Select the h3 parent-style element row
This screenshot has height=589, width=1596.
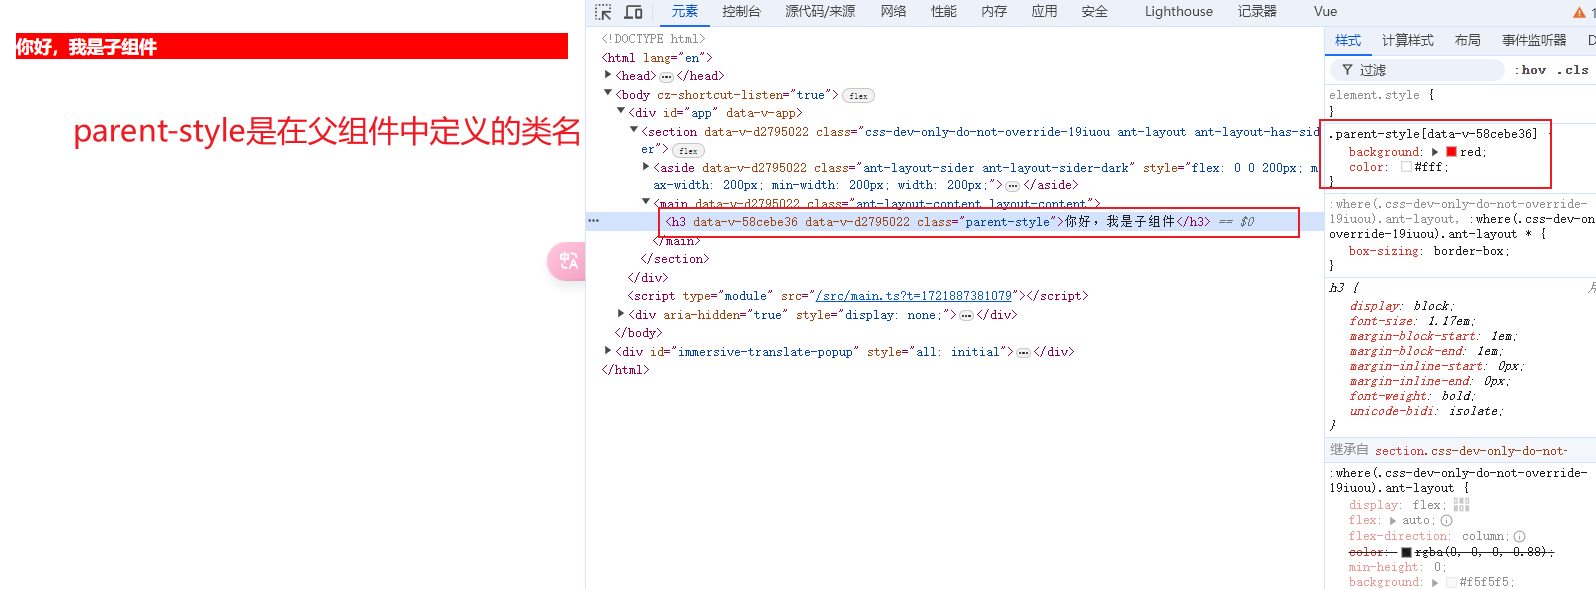(x=954, y=222)
